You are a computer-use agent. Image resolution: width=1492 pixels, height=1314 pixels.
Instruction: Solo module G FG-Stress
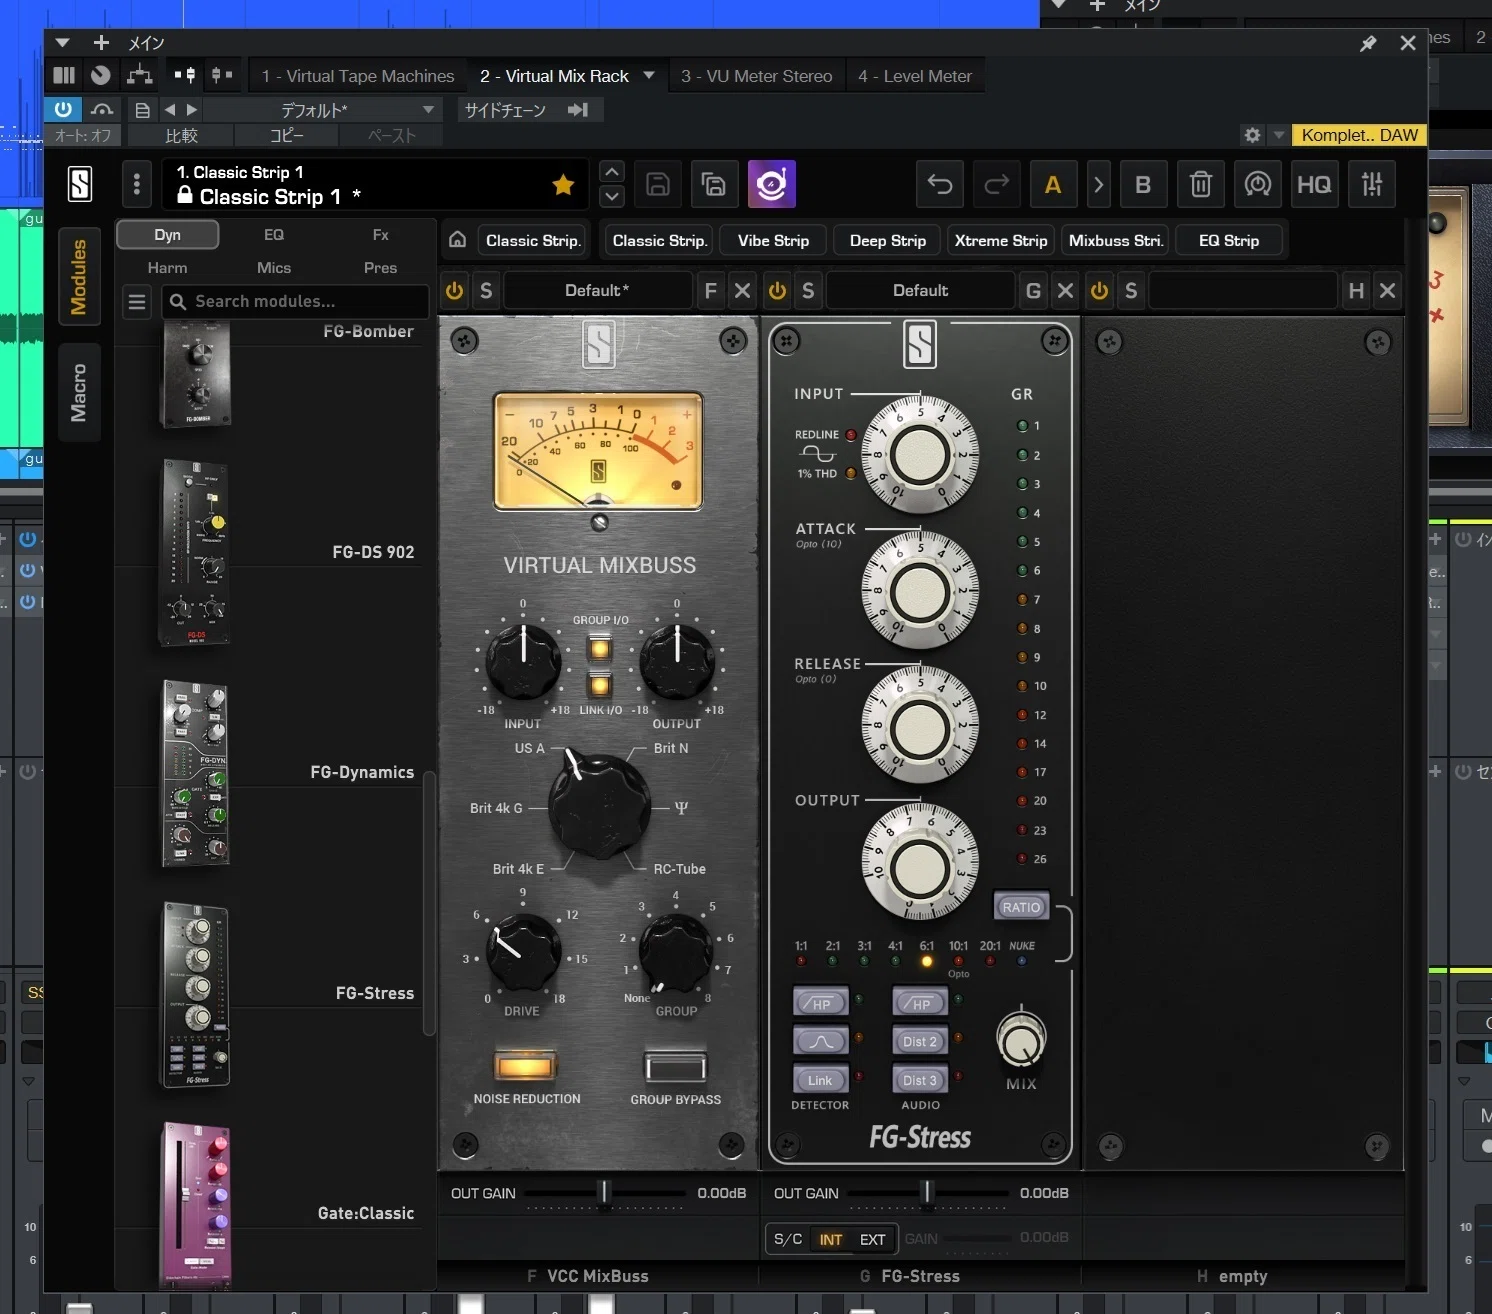(x=808, y=290)
